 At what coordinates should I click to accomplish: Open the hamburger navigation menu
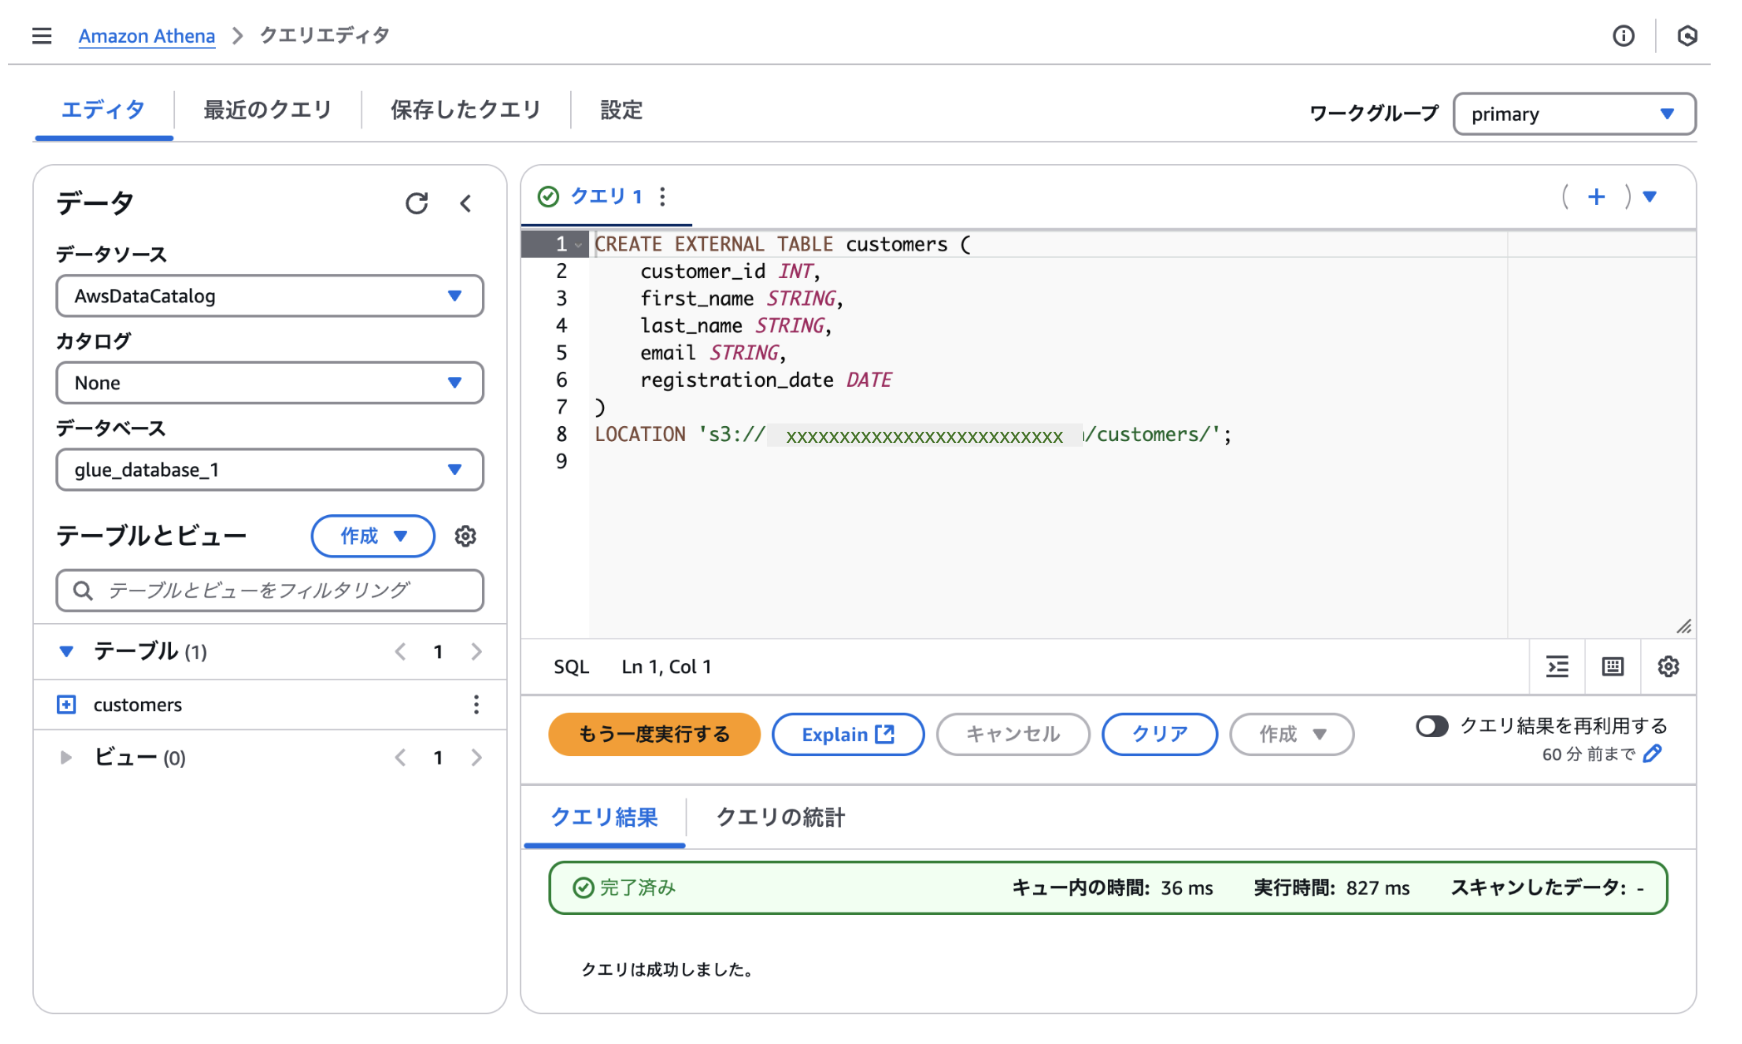click(x=41, y=36)
